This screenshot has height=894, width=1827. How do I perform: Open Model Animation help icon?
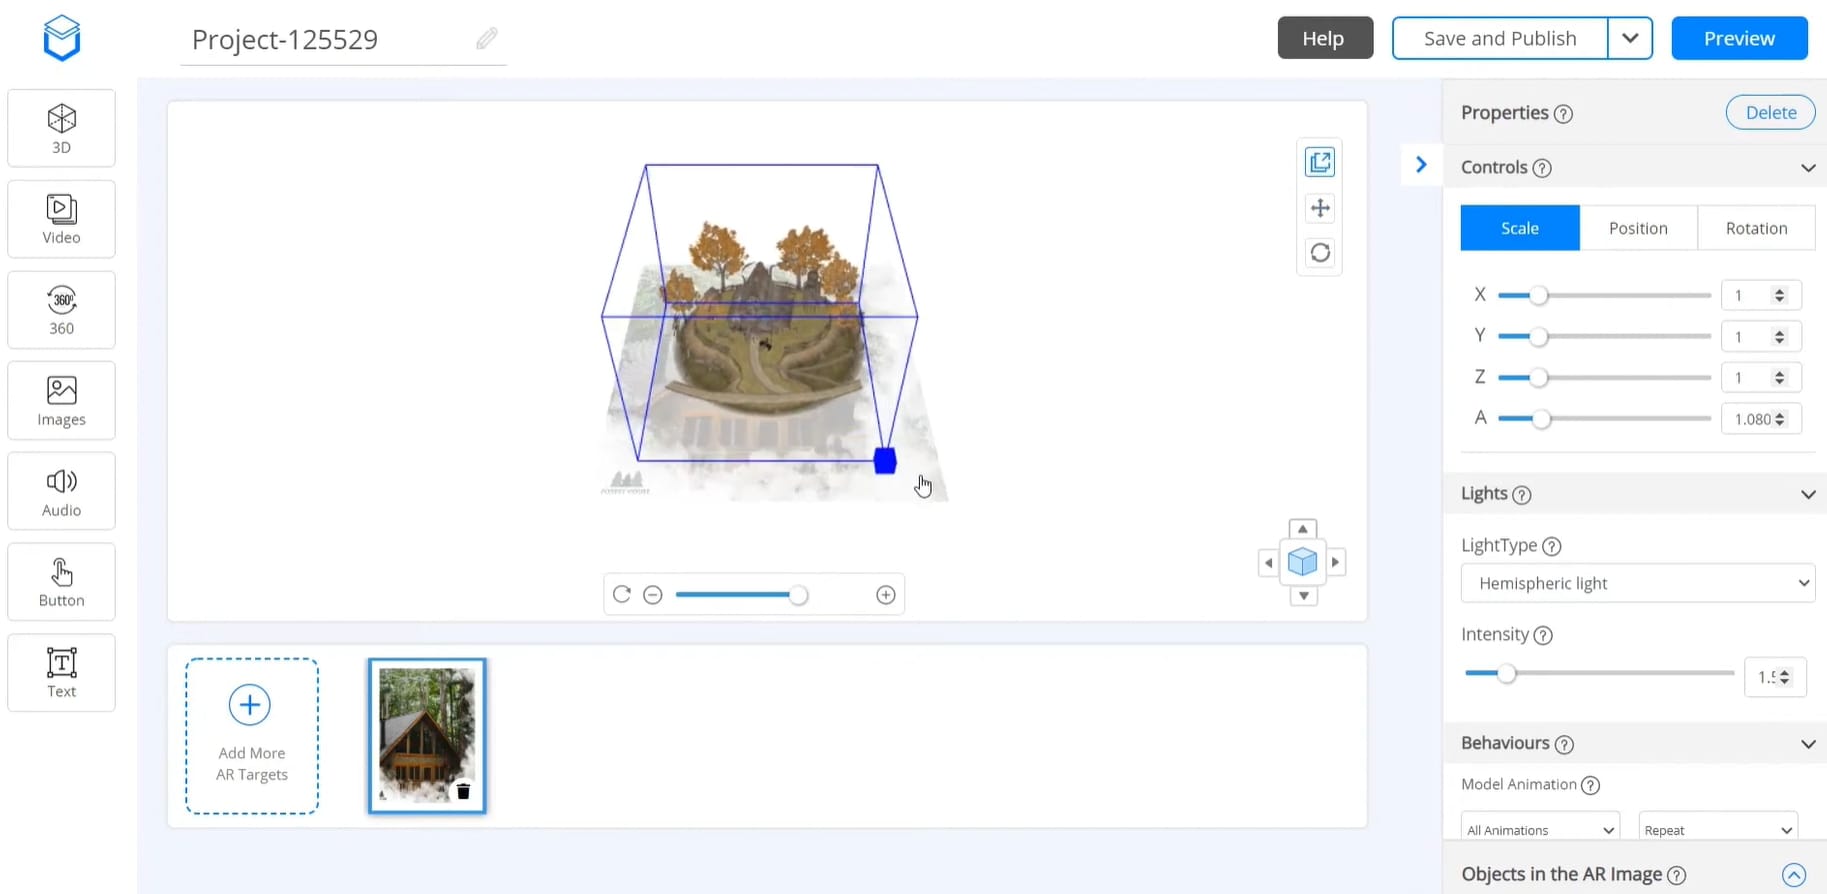(1591, 785)
